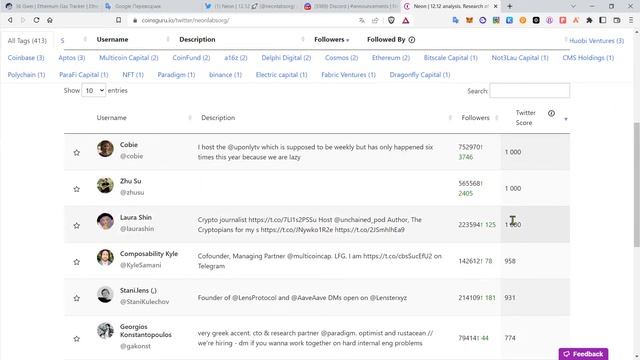
Task: Filter by a16z (2) tag
Action: coord(236,58)
